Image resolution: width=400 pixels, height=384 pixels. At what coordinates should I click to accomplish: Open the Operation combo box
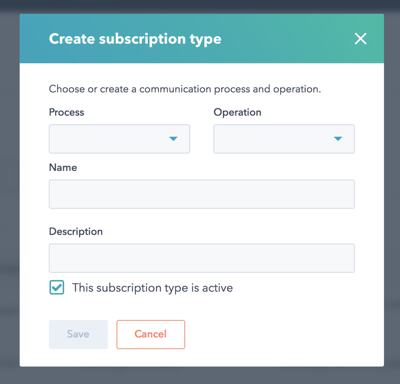tap(284, 139)
